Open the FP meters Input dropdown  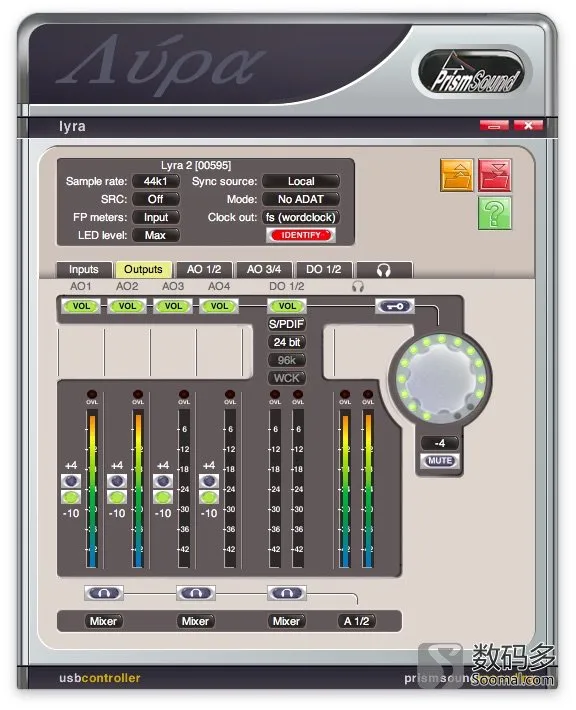(x=156, y=217)
